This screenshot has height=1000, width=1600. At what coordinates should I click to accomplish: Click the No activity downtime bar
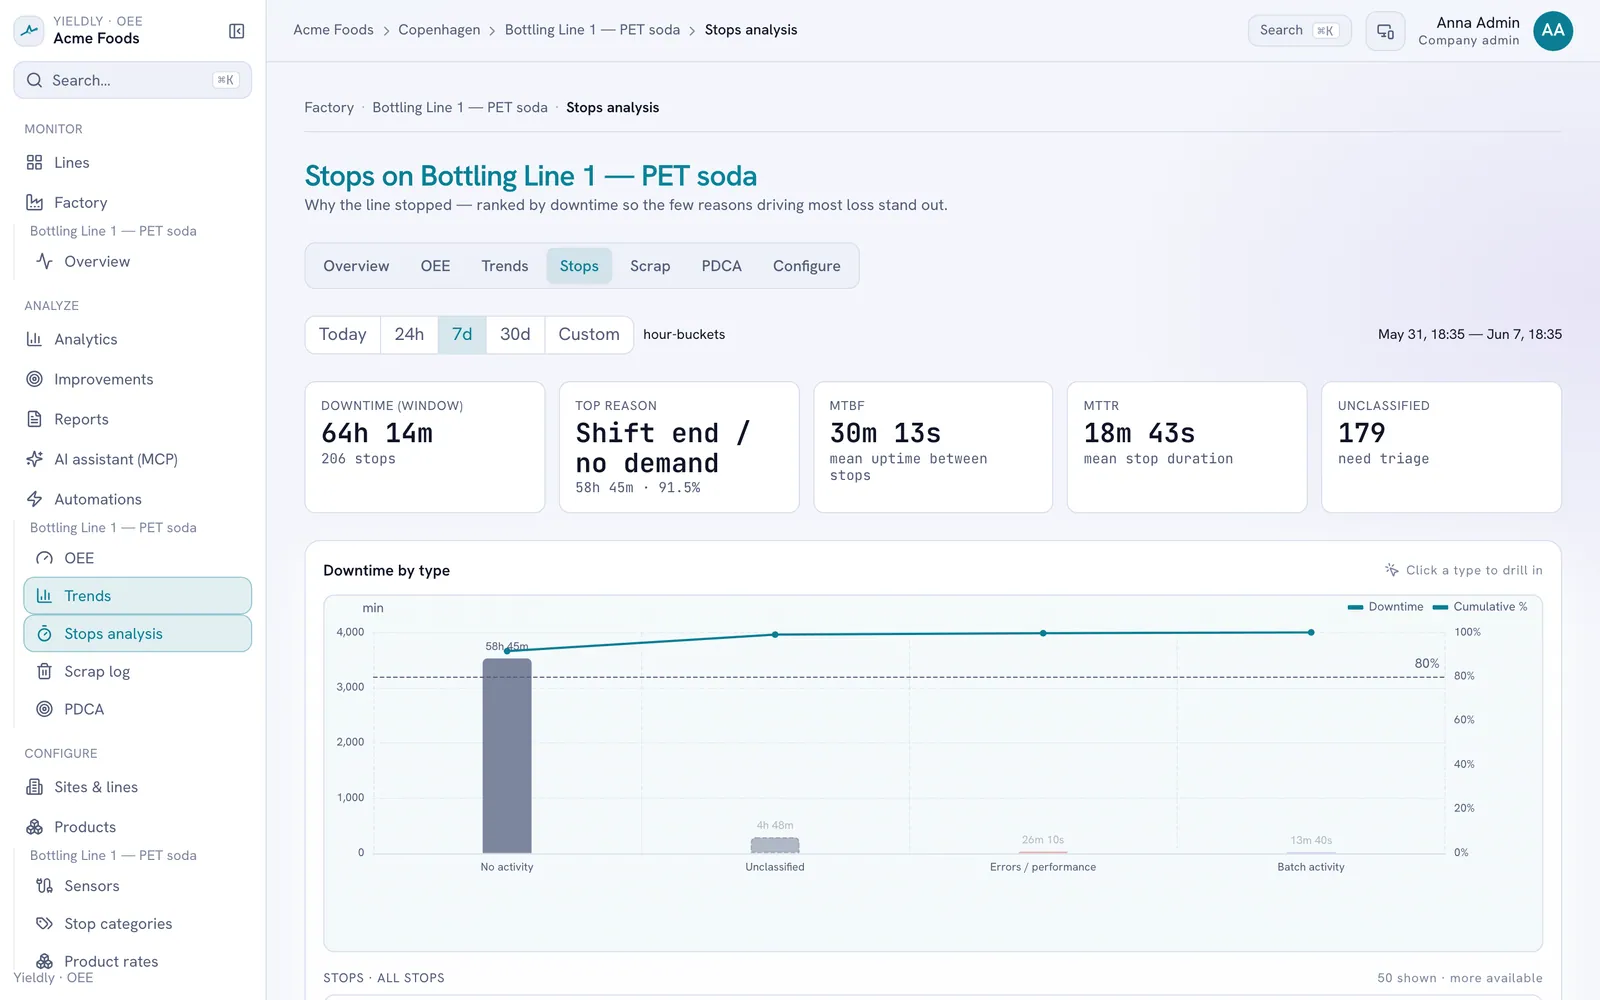coord(507,755)
